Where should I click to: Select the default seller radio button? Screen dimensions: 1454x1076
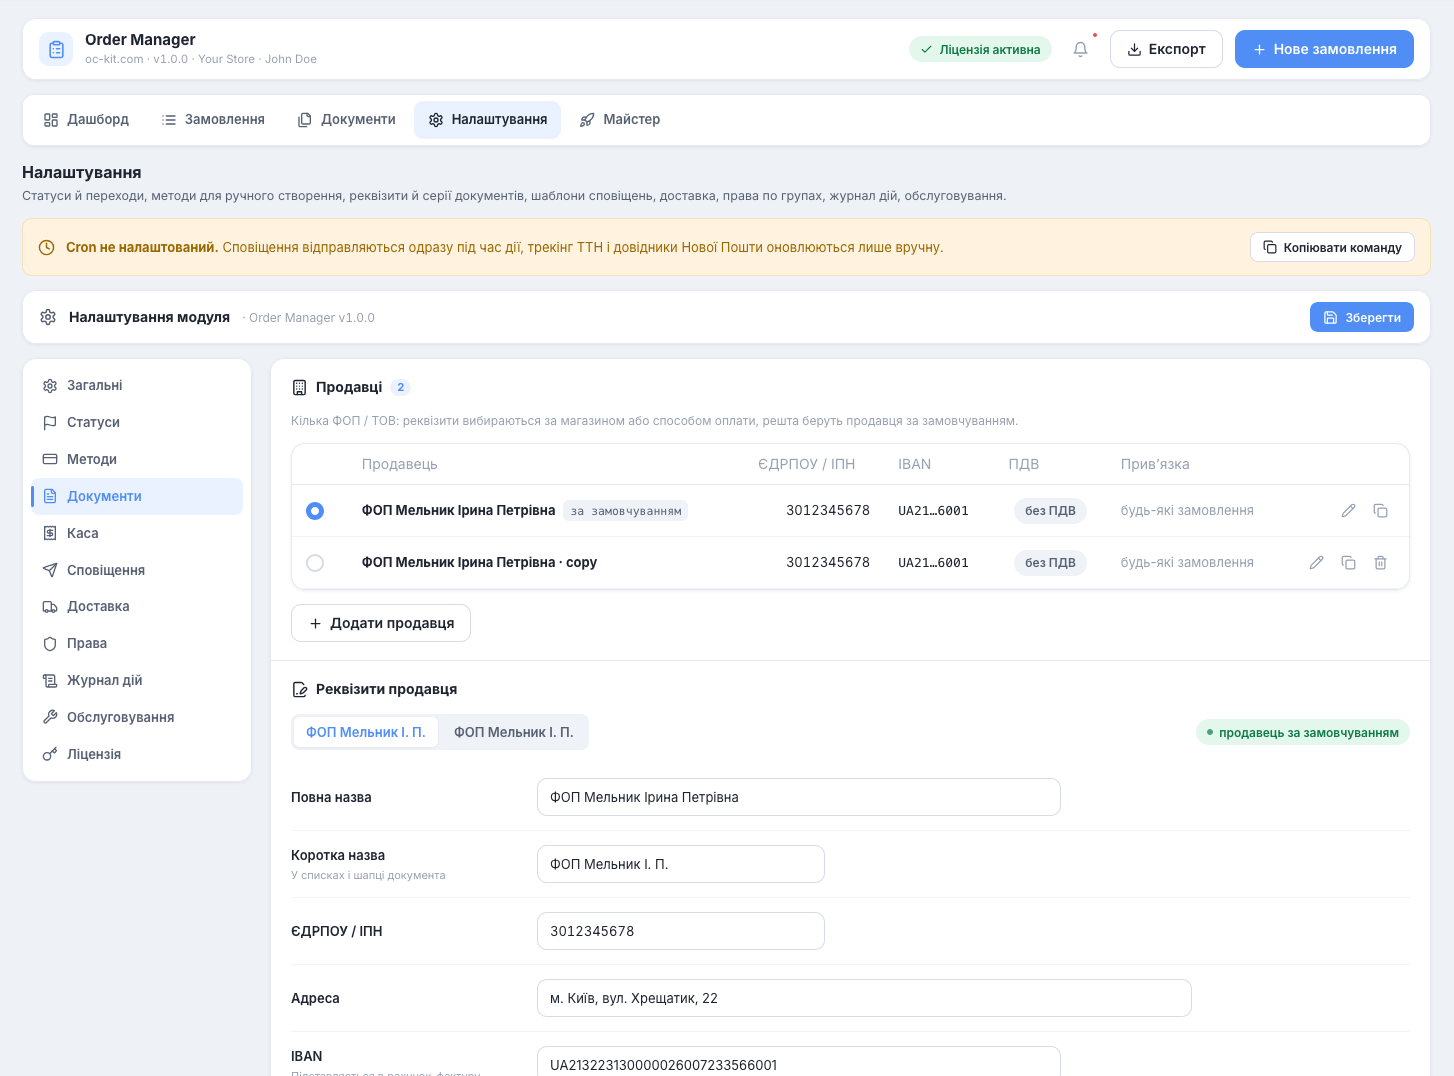coord(315,511)
